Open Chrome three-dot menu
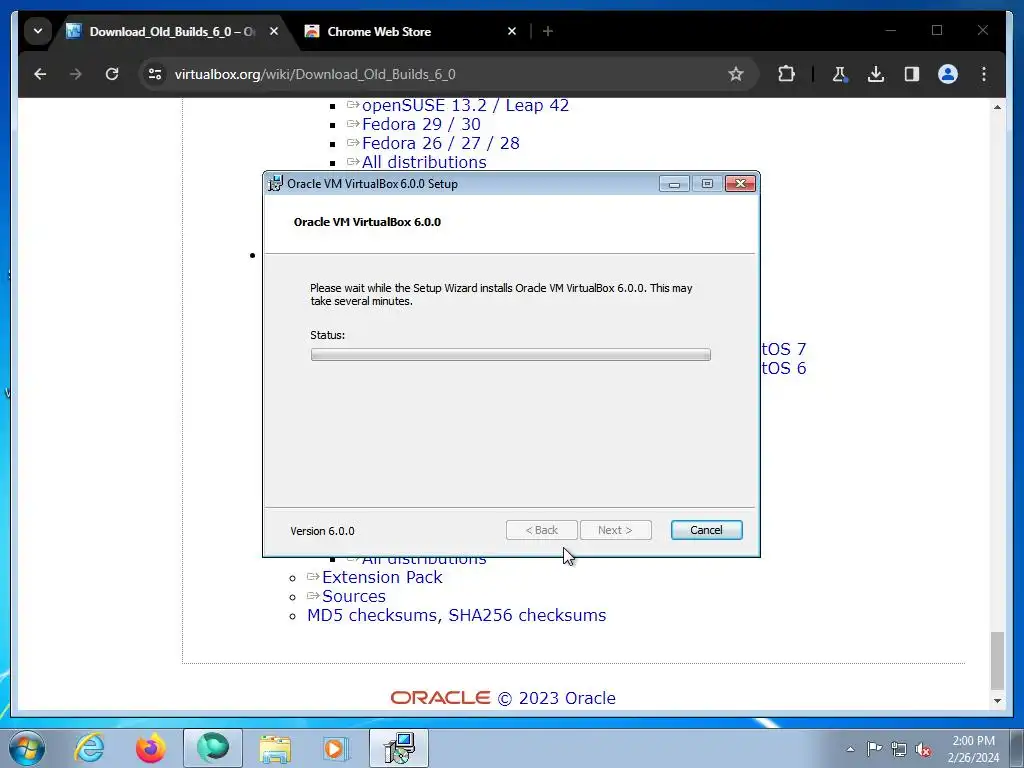1024x768 pixels. (984, 74)
